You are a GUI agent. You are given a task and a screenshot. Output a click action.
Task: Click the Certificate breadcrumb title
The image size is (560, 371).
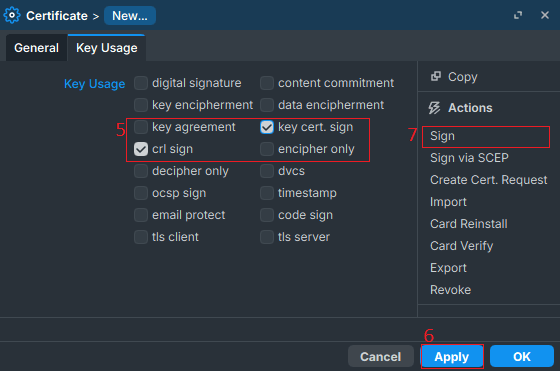point(57,16)
